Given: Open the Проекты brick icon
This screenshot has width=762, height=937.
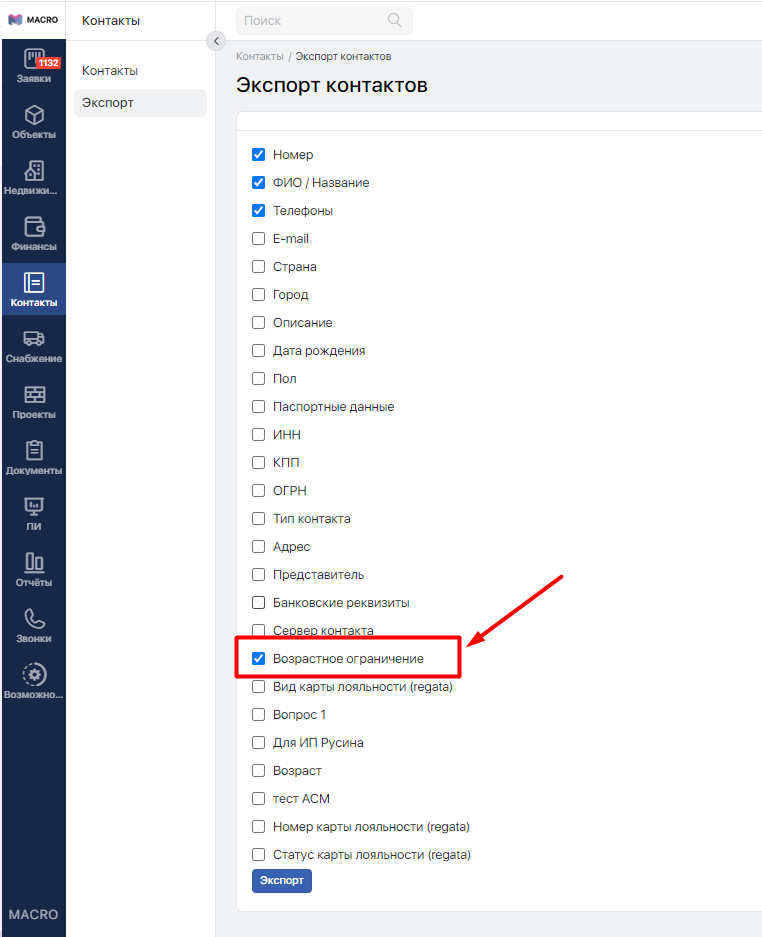Looking at the screenshot, I should point(34,395).
